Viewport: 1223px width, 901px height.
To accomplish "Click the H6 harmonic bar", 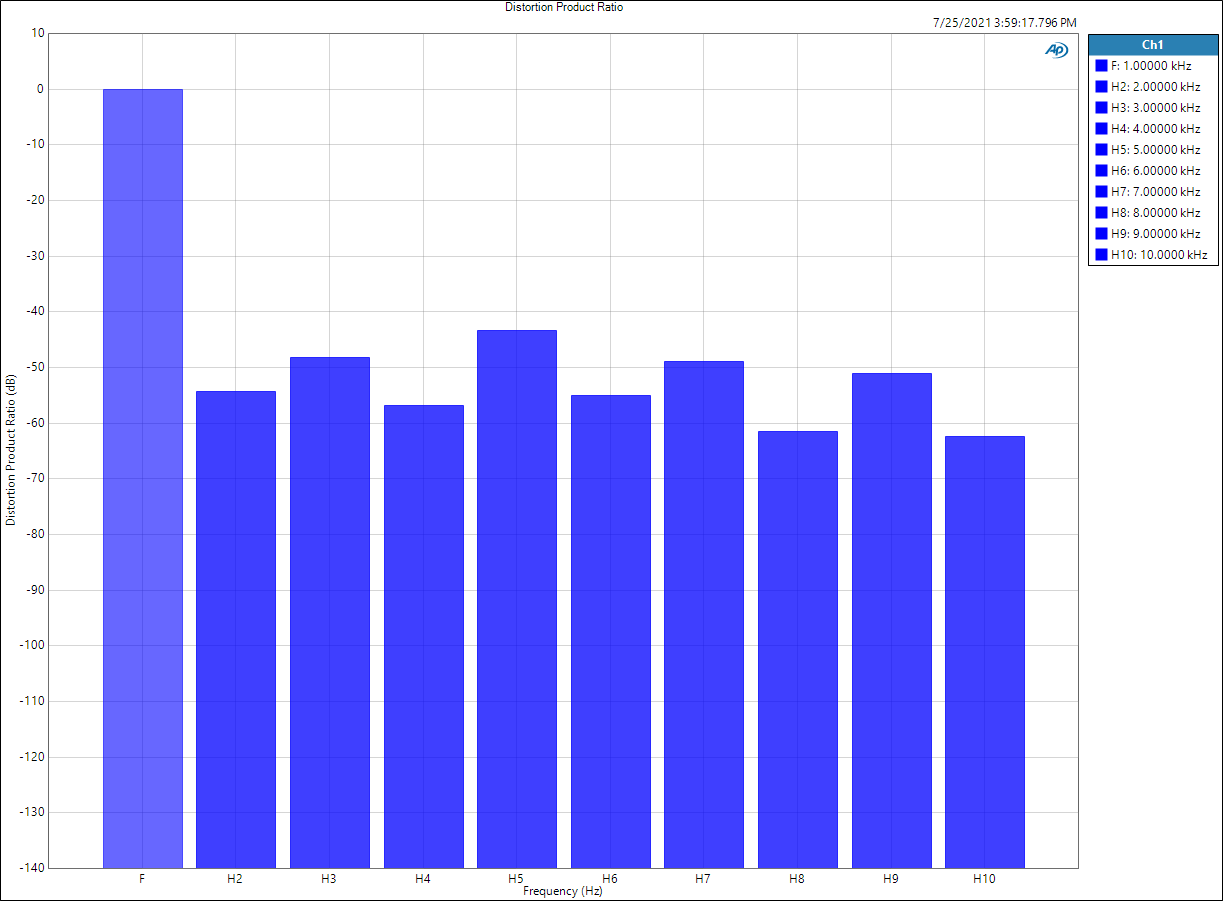I will point(611,631).
